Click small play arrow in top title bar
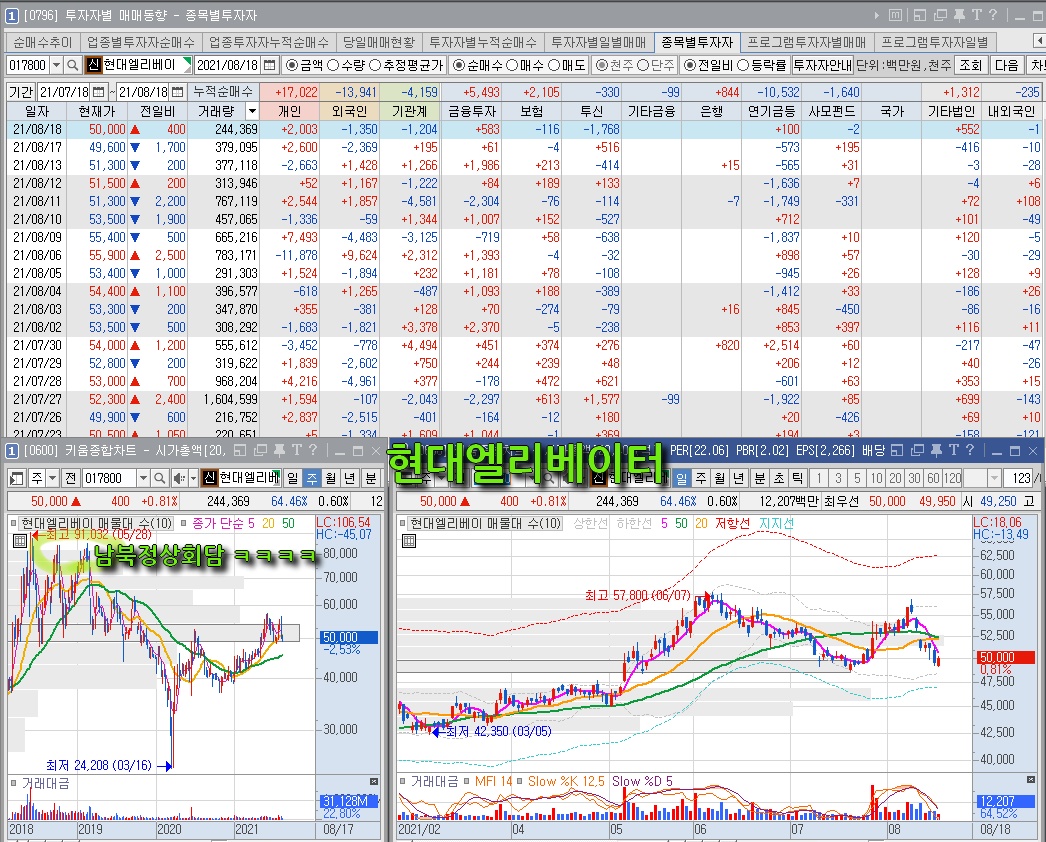1046x842 pixels. click(x=877, y=15)
